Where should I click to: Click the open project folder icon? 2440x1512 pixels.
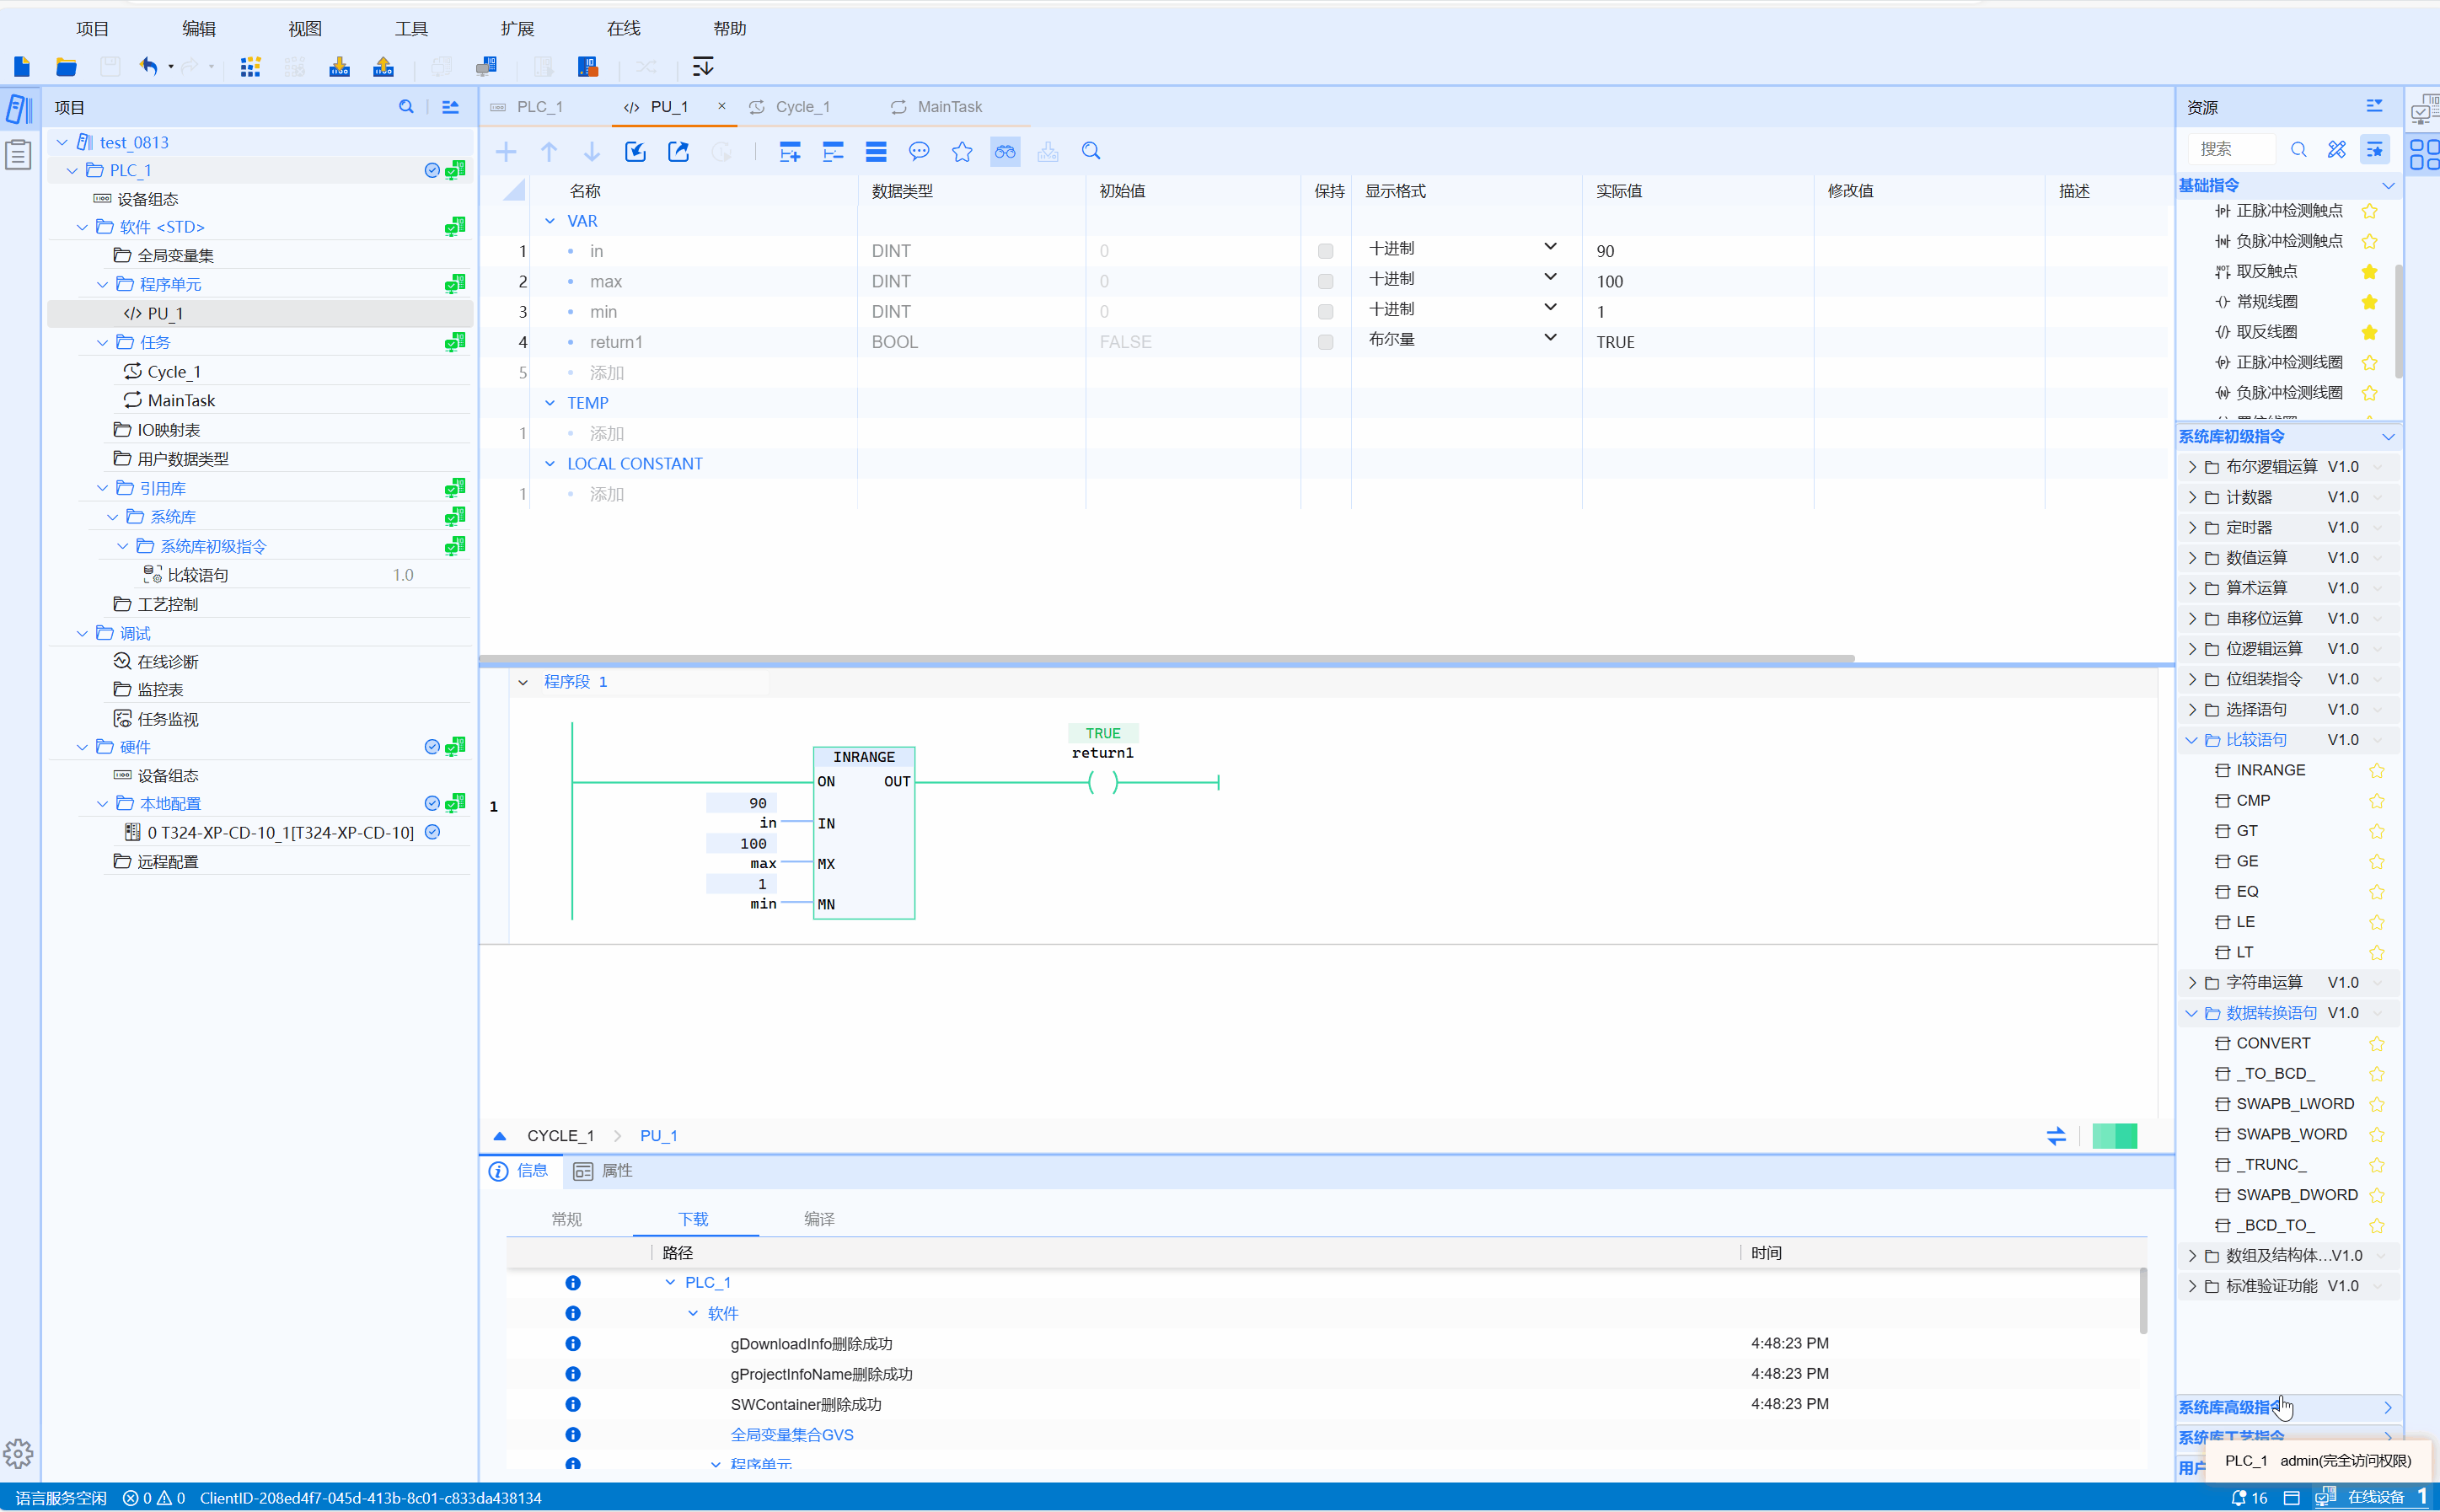tap(66, 67)
